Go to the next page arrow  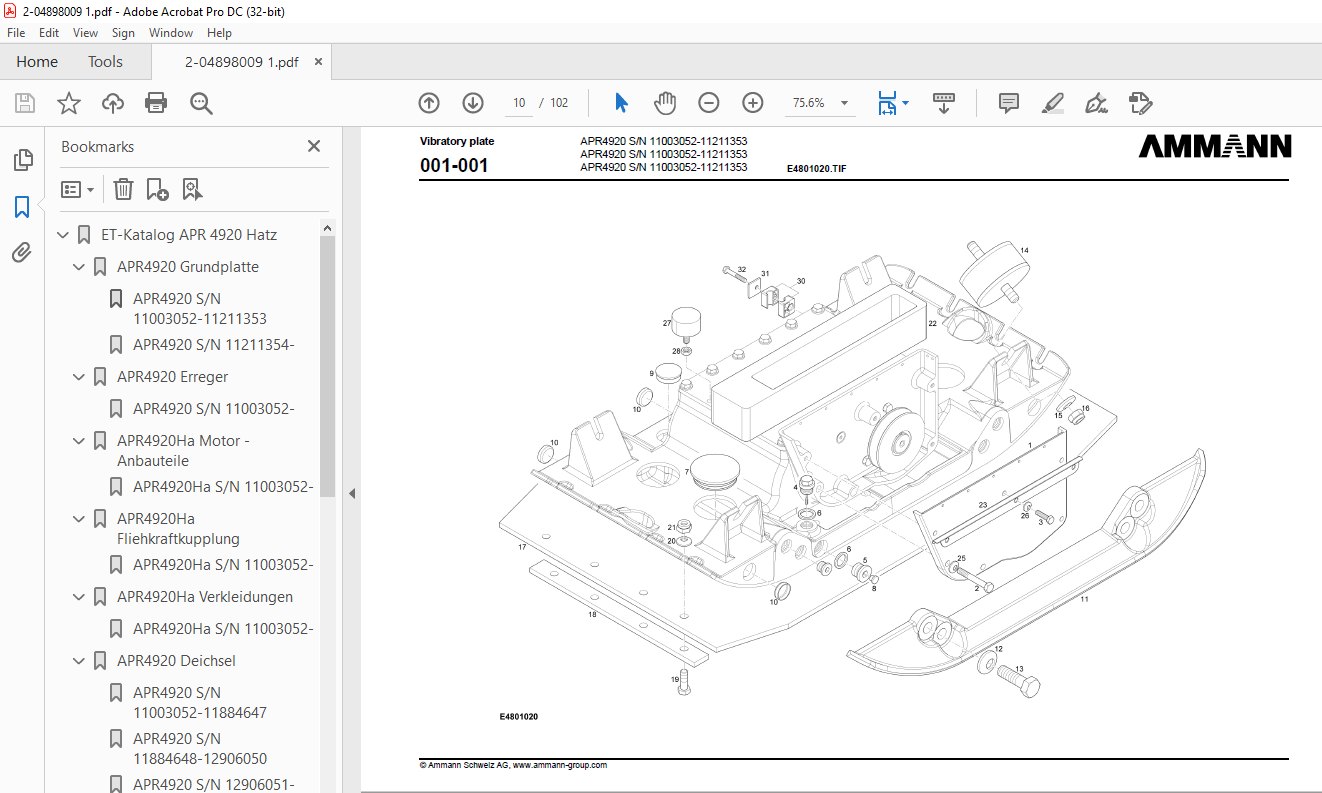[473, 103]
